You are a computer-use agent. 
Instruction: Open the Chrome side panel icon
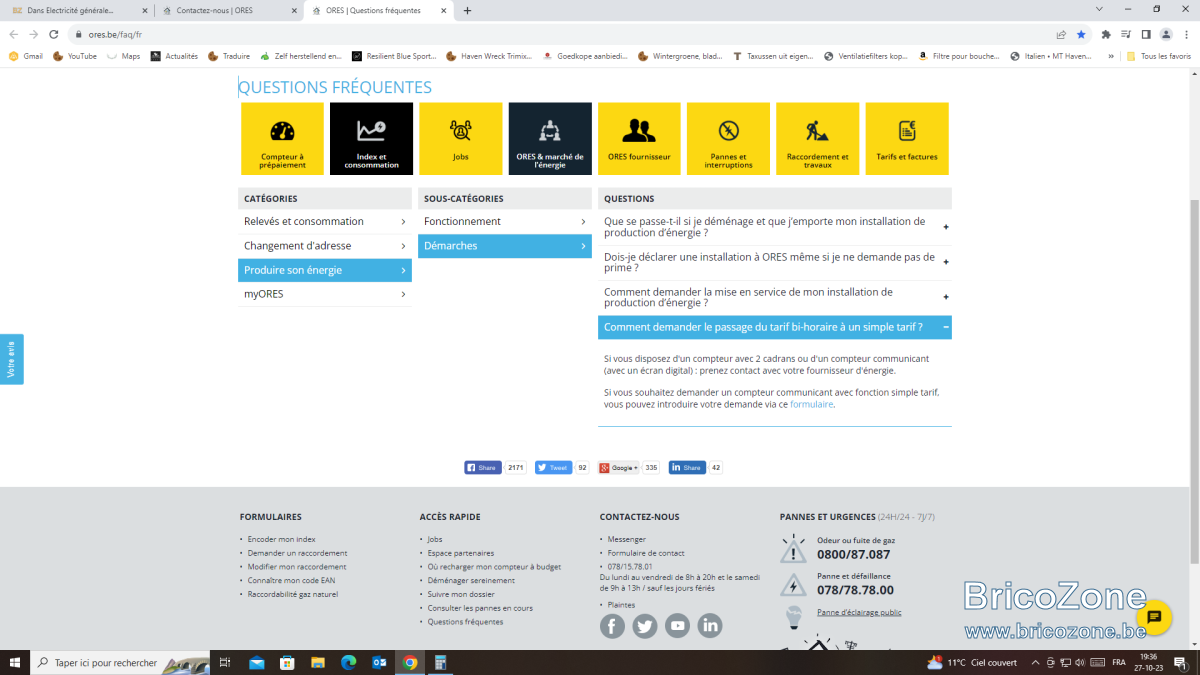point(1146,34)
